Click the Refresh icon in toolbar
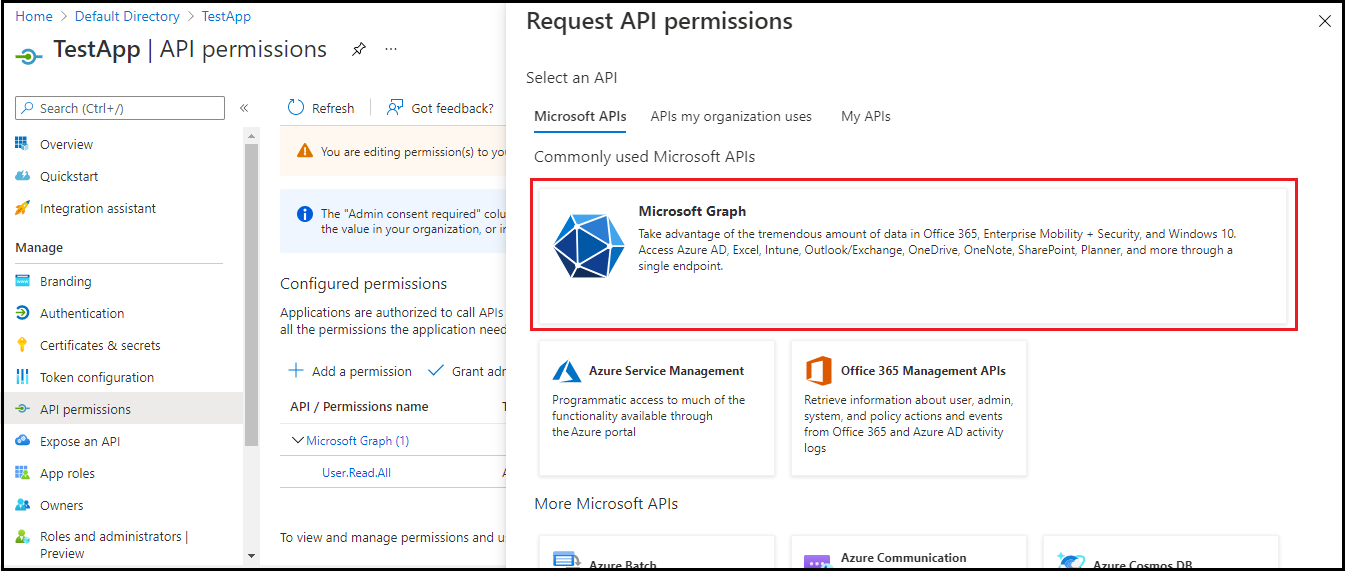Image resolution: width=1345 pixels, height=571 pixels. pyautogui.click(x=296, y=107)
